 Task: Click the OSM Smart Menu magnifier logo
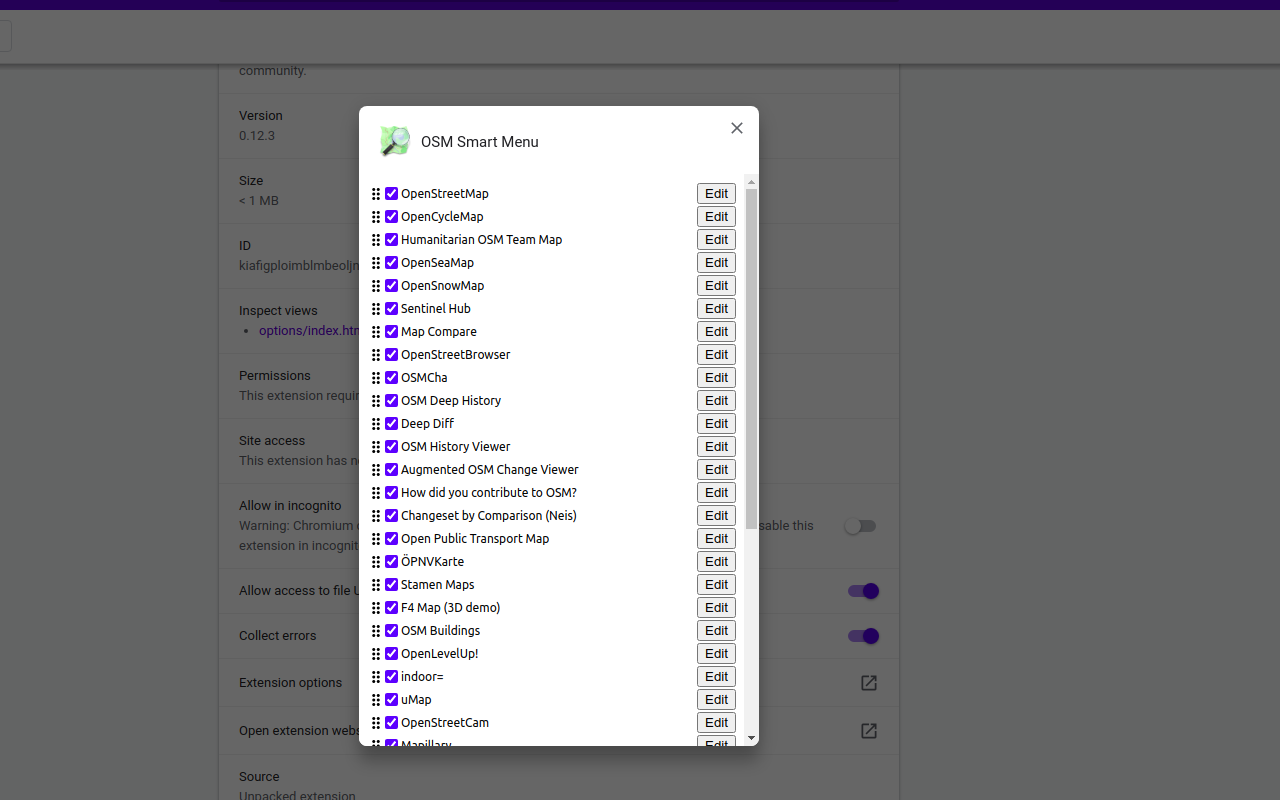click(x=395, y=141)
